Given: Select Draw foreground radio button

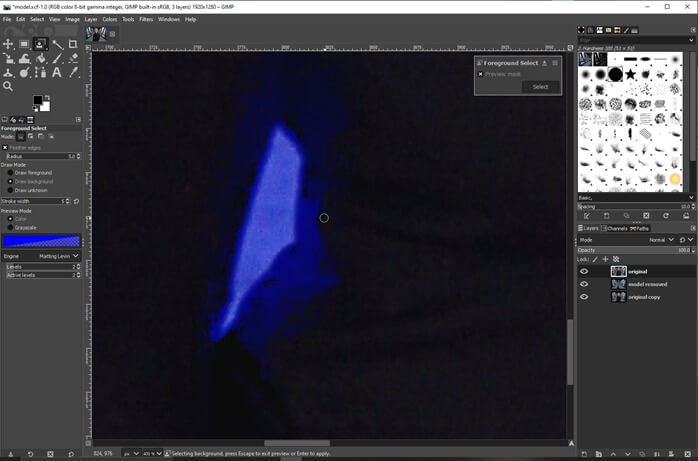Looking at the screenshot, I should click(x=10, y=173).
